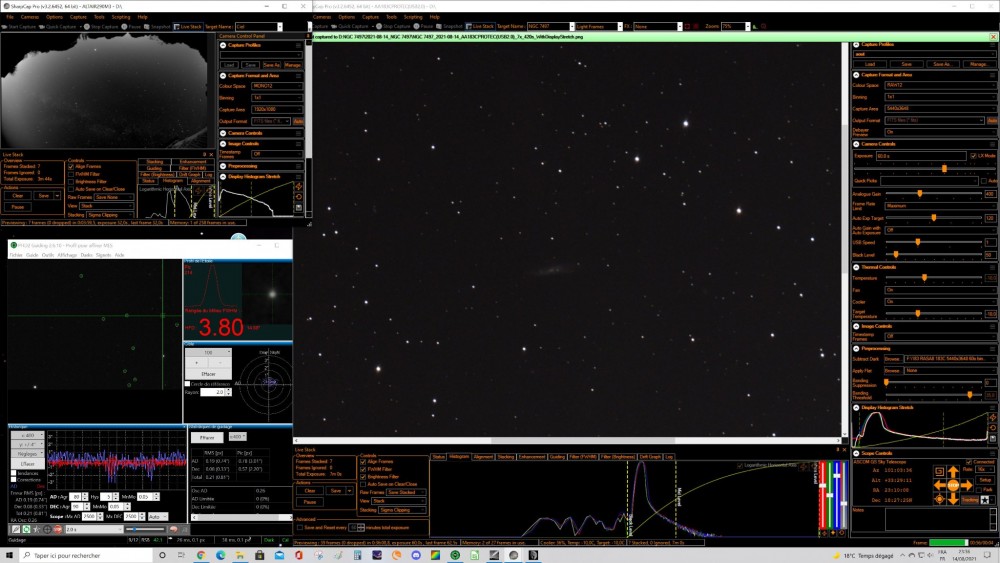
Task: Click Tracking button in Scope Controls
Action: pos(969,500)
